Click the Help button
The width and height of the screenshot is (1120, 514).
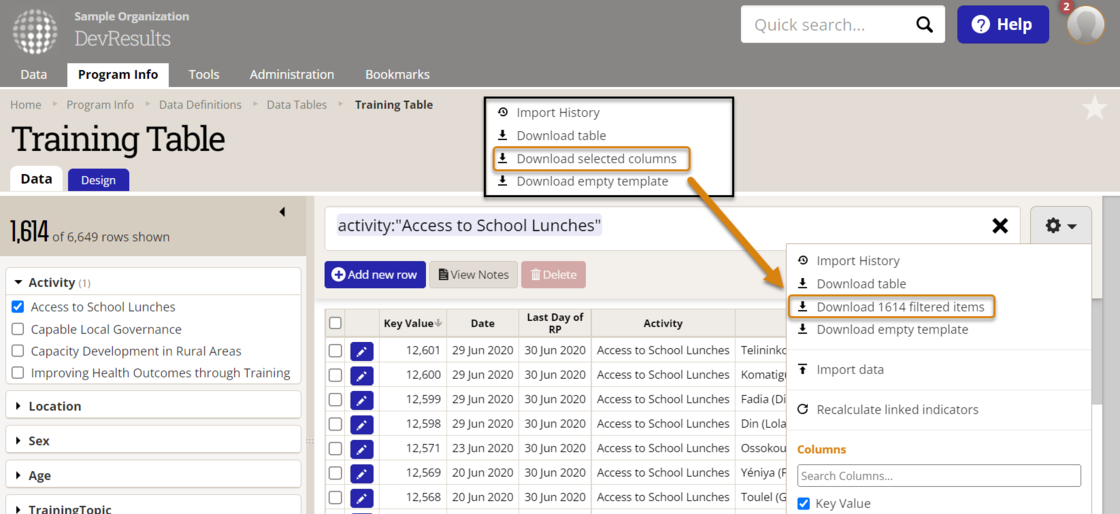tap(1003, 25)
